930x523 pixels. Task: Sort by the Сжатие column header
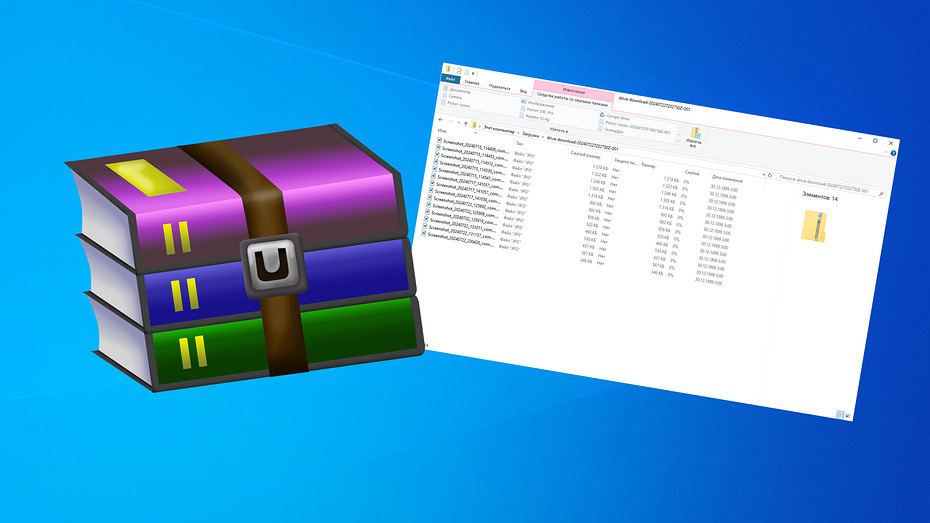[x=692, y=173]
